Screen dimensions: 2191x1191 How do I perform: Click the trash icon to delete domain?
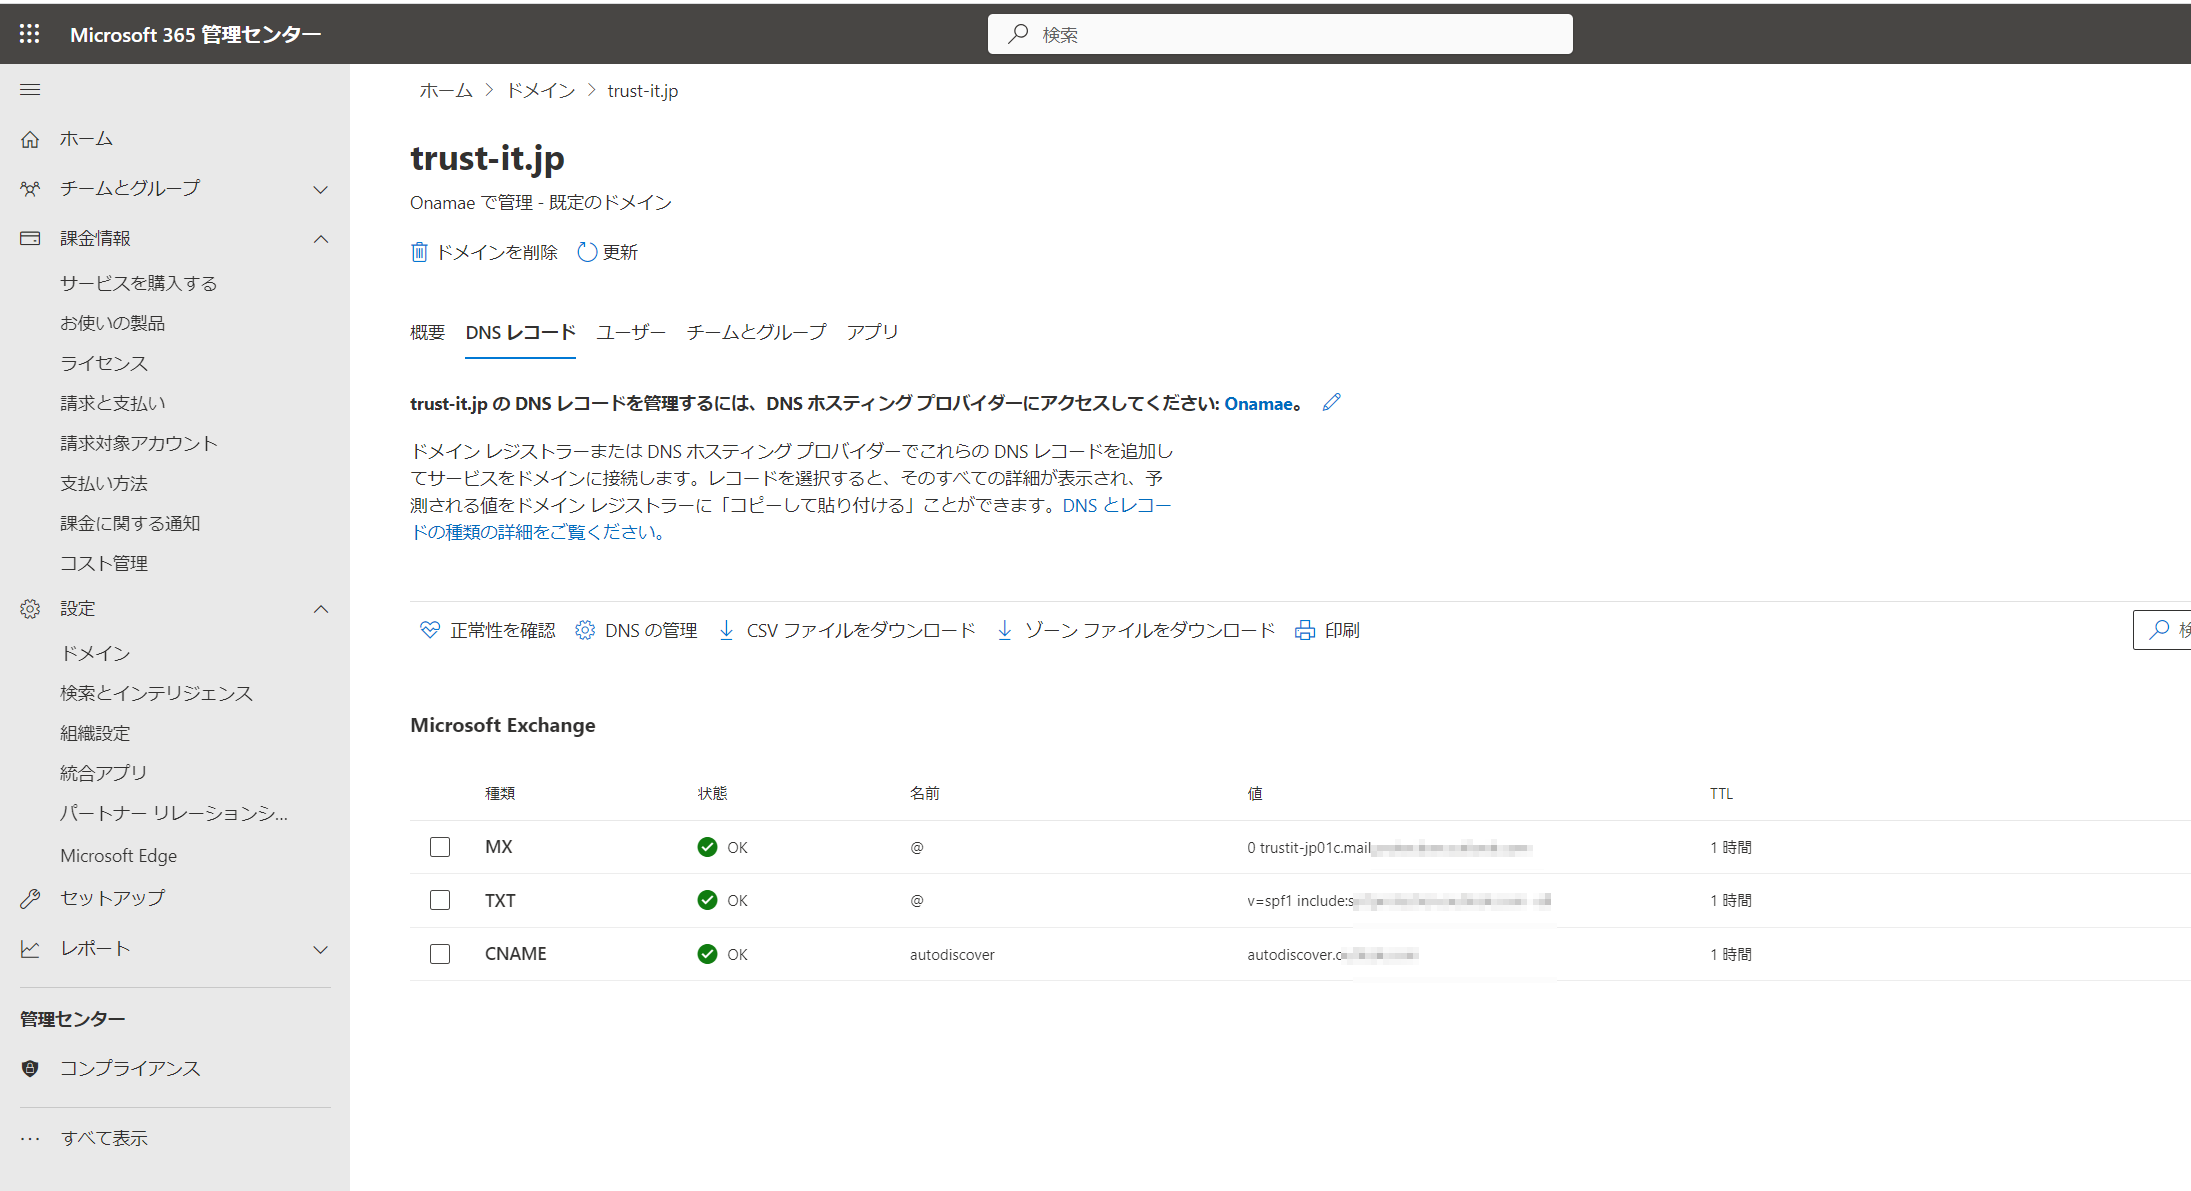click(419, 252)
